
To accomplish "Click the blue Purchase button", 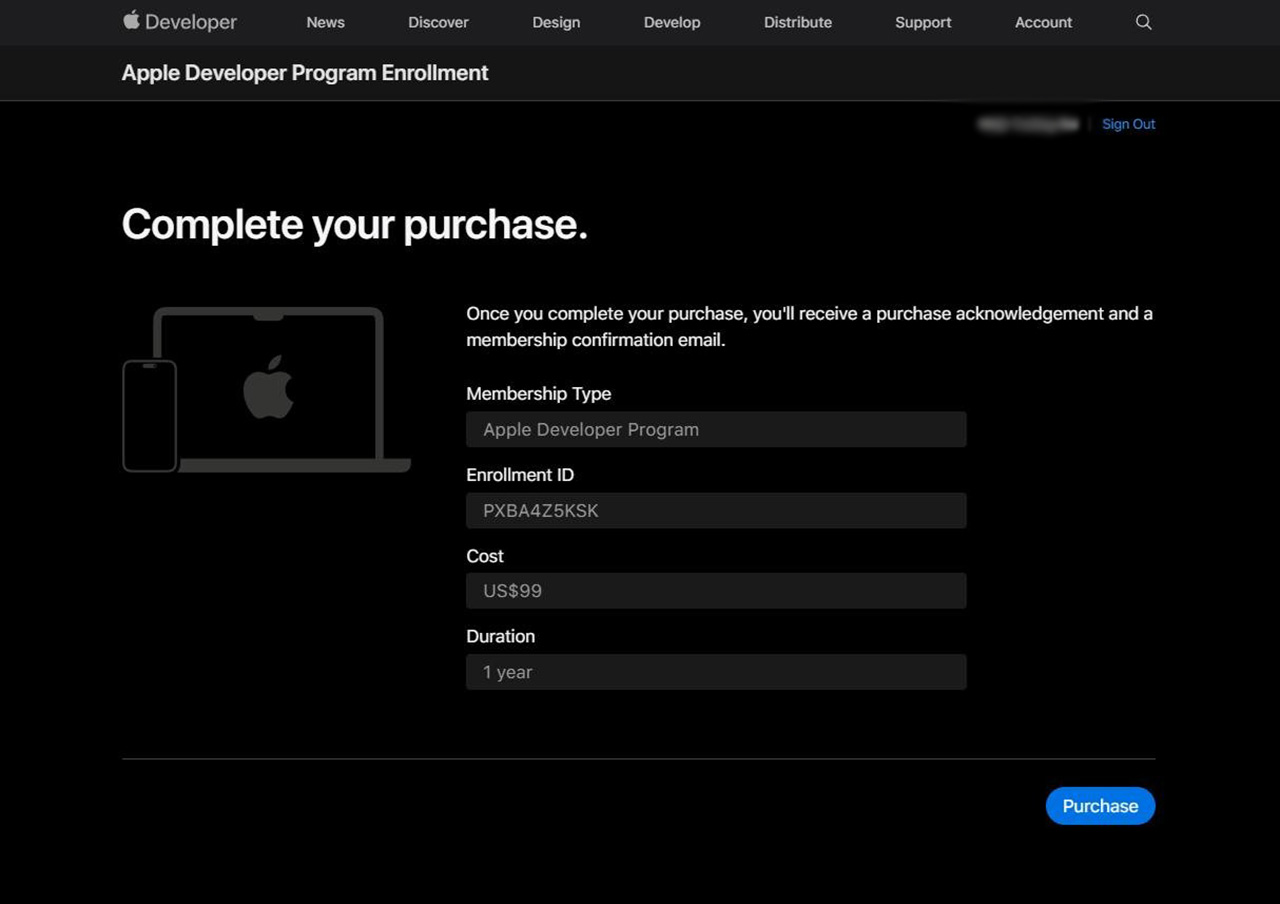I will click(1100, 806).
